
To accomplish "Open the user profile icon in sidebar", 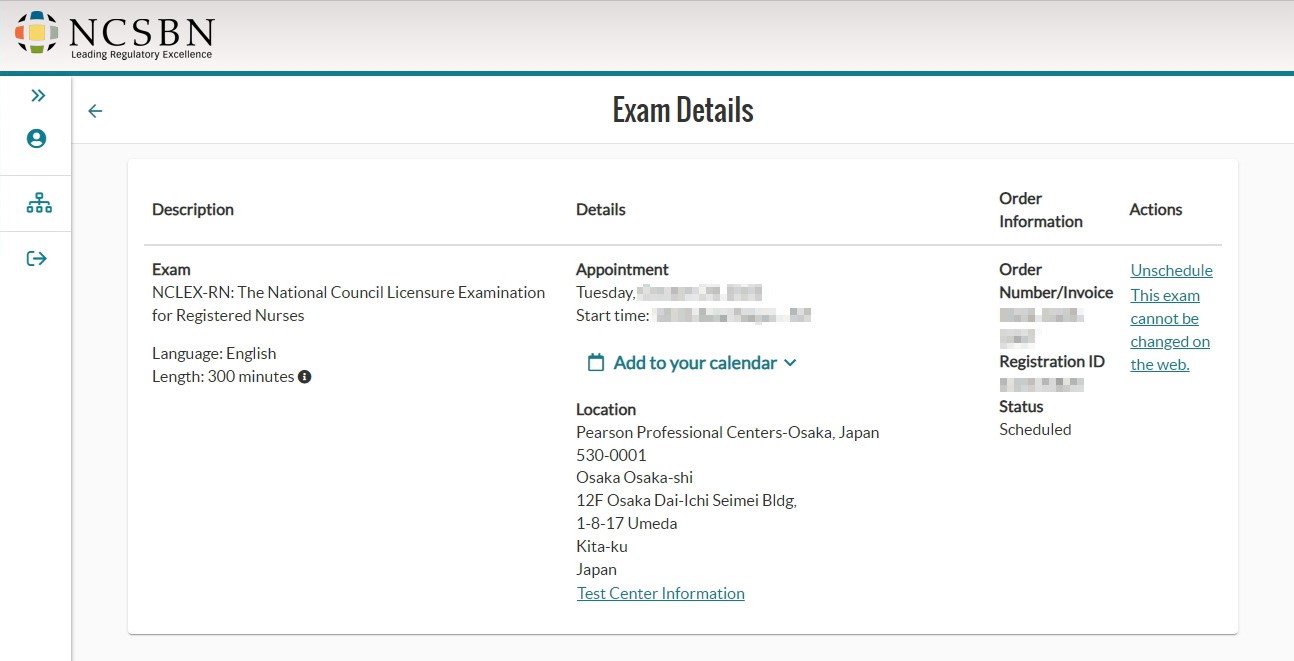I will pyautogui.click(x=37, y=139).
